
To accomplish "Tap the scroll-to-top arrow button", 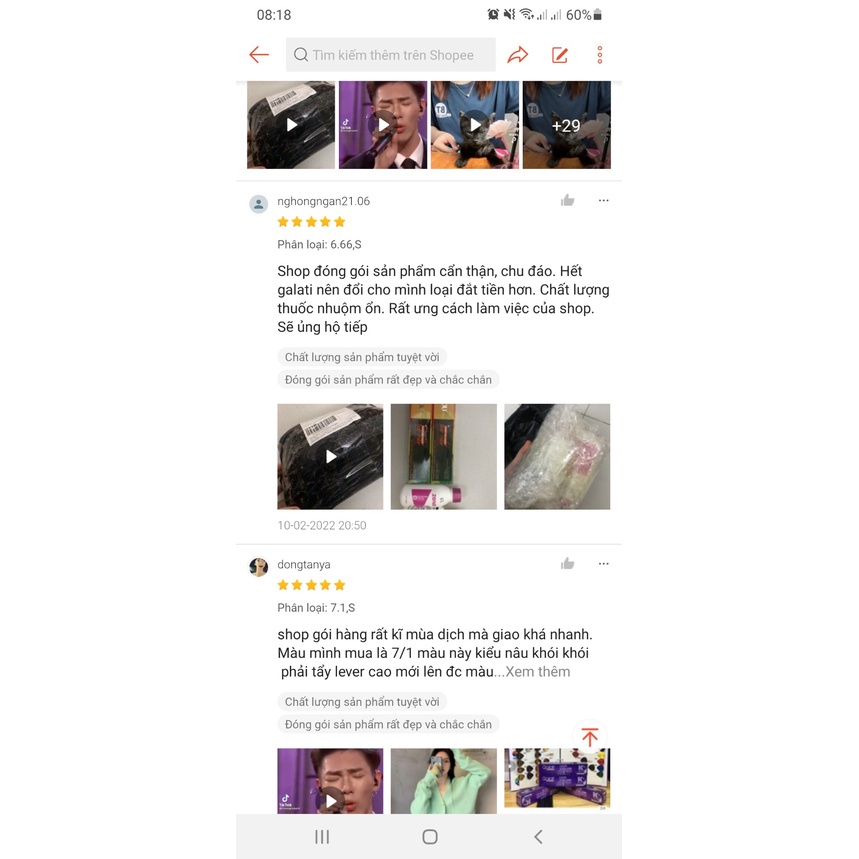I will tap(589, 737).
